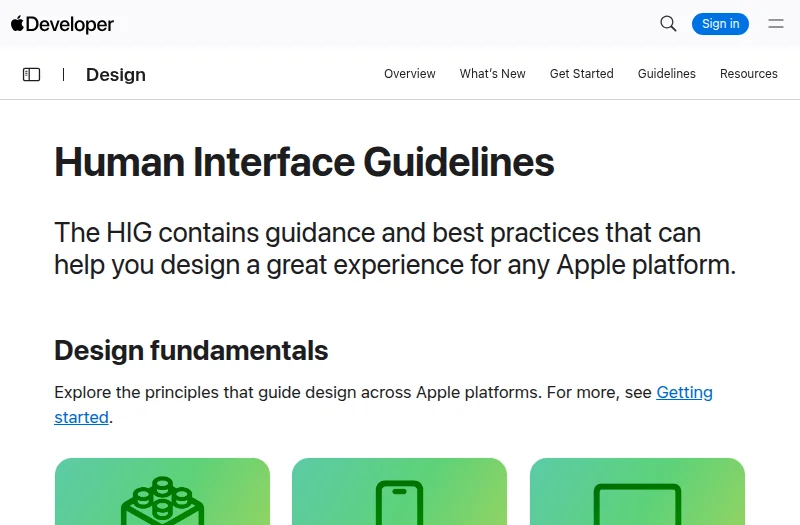Open the What's New tab
The width and height of the screenshot is (800, 525).
coord(492,74)
